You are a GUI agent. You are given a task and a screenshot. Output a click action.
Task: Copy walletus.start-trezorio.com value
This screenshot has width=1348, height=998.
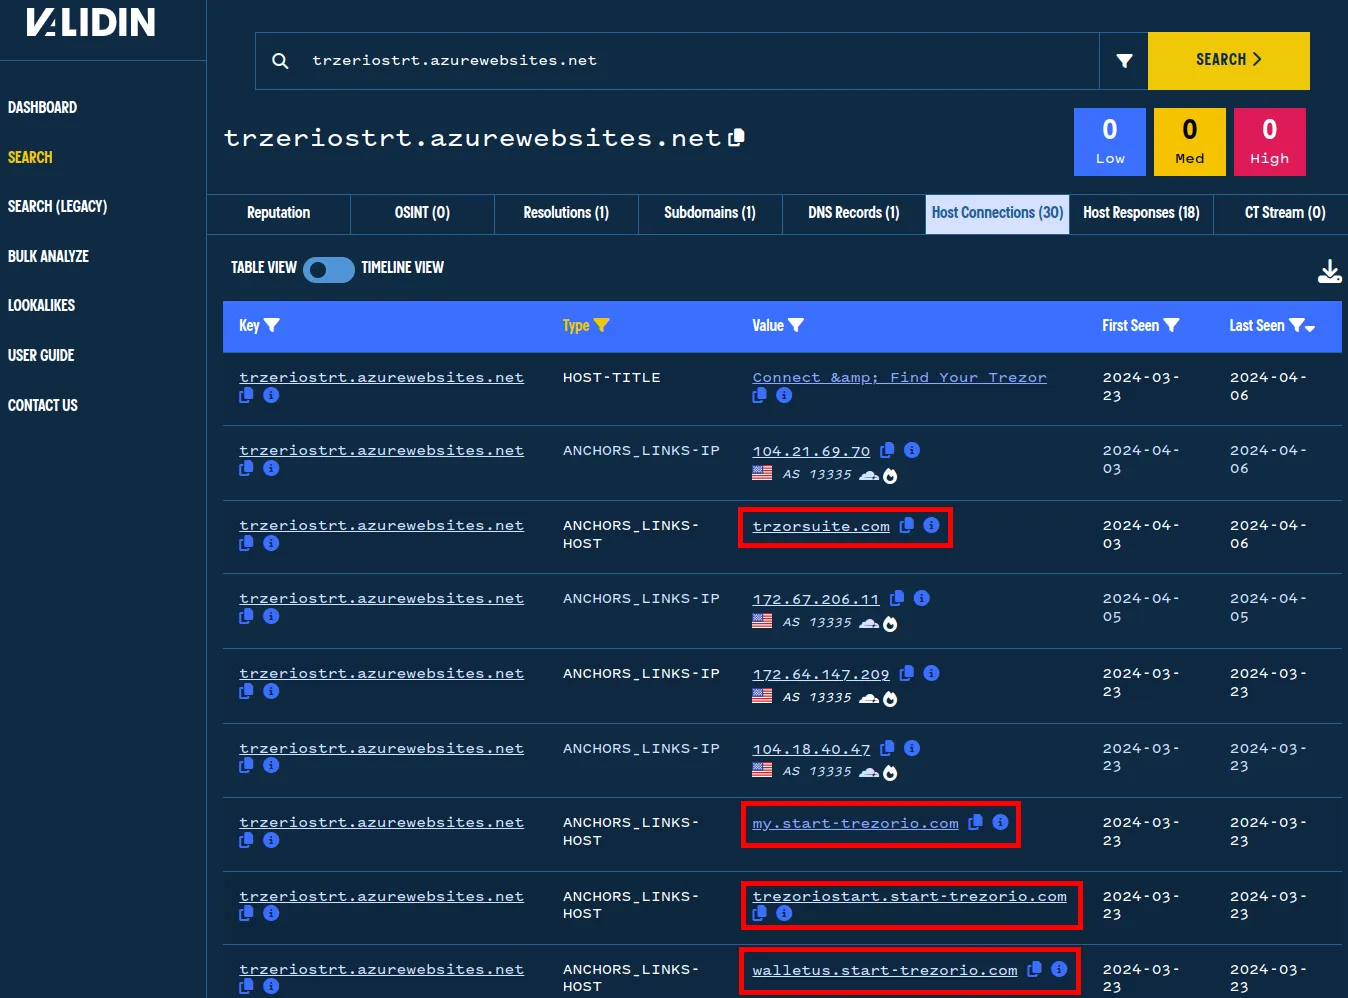coord(1034,969)
